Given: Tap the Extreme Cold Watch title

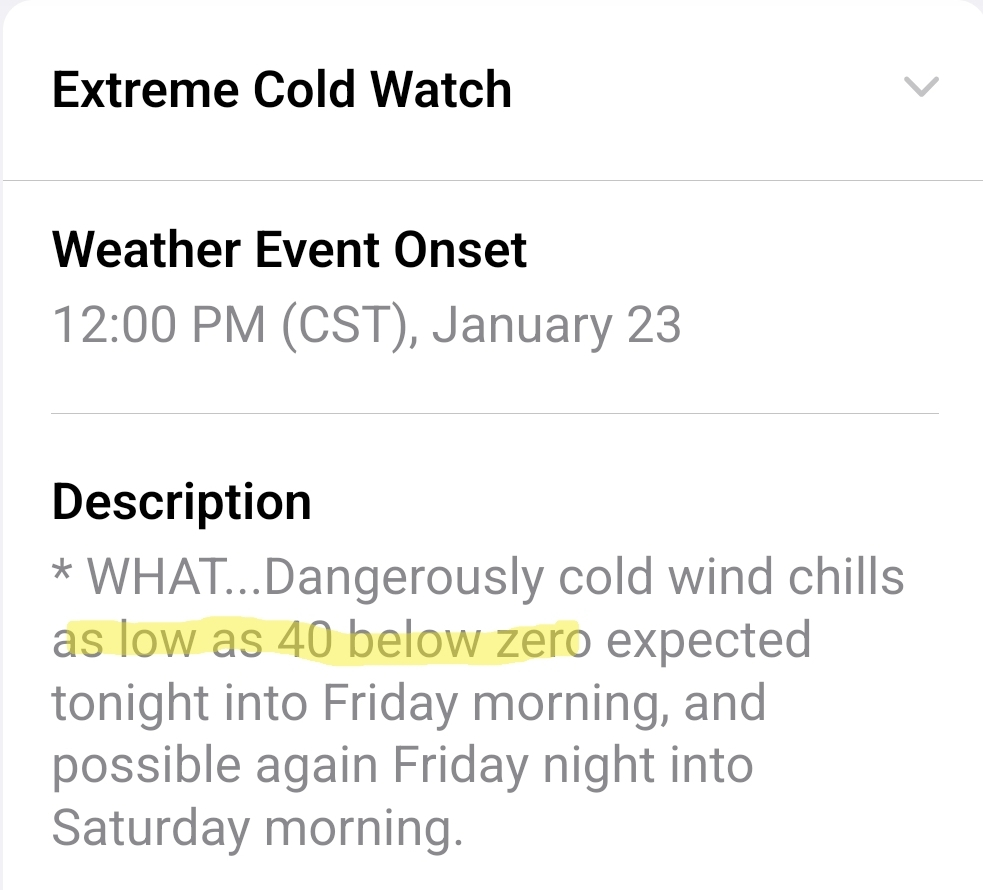Looking at the screenshot, I should pyautogui.click(x=281, y=90).
